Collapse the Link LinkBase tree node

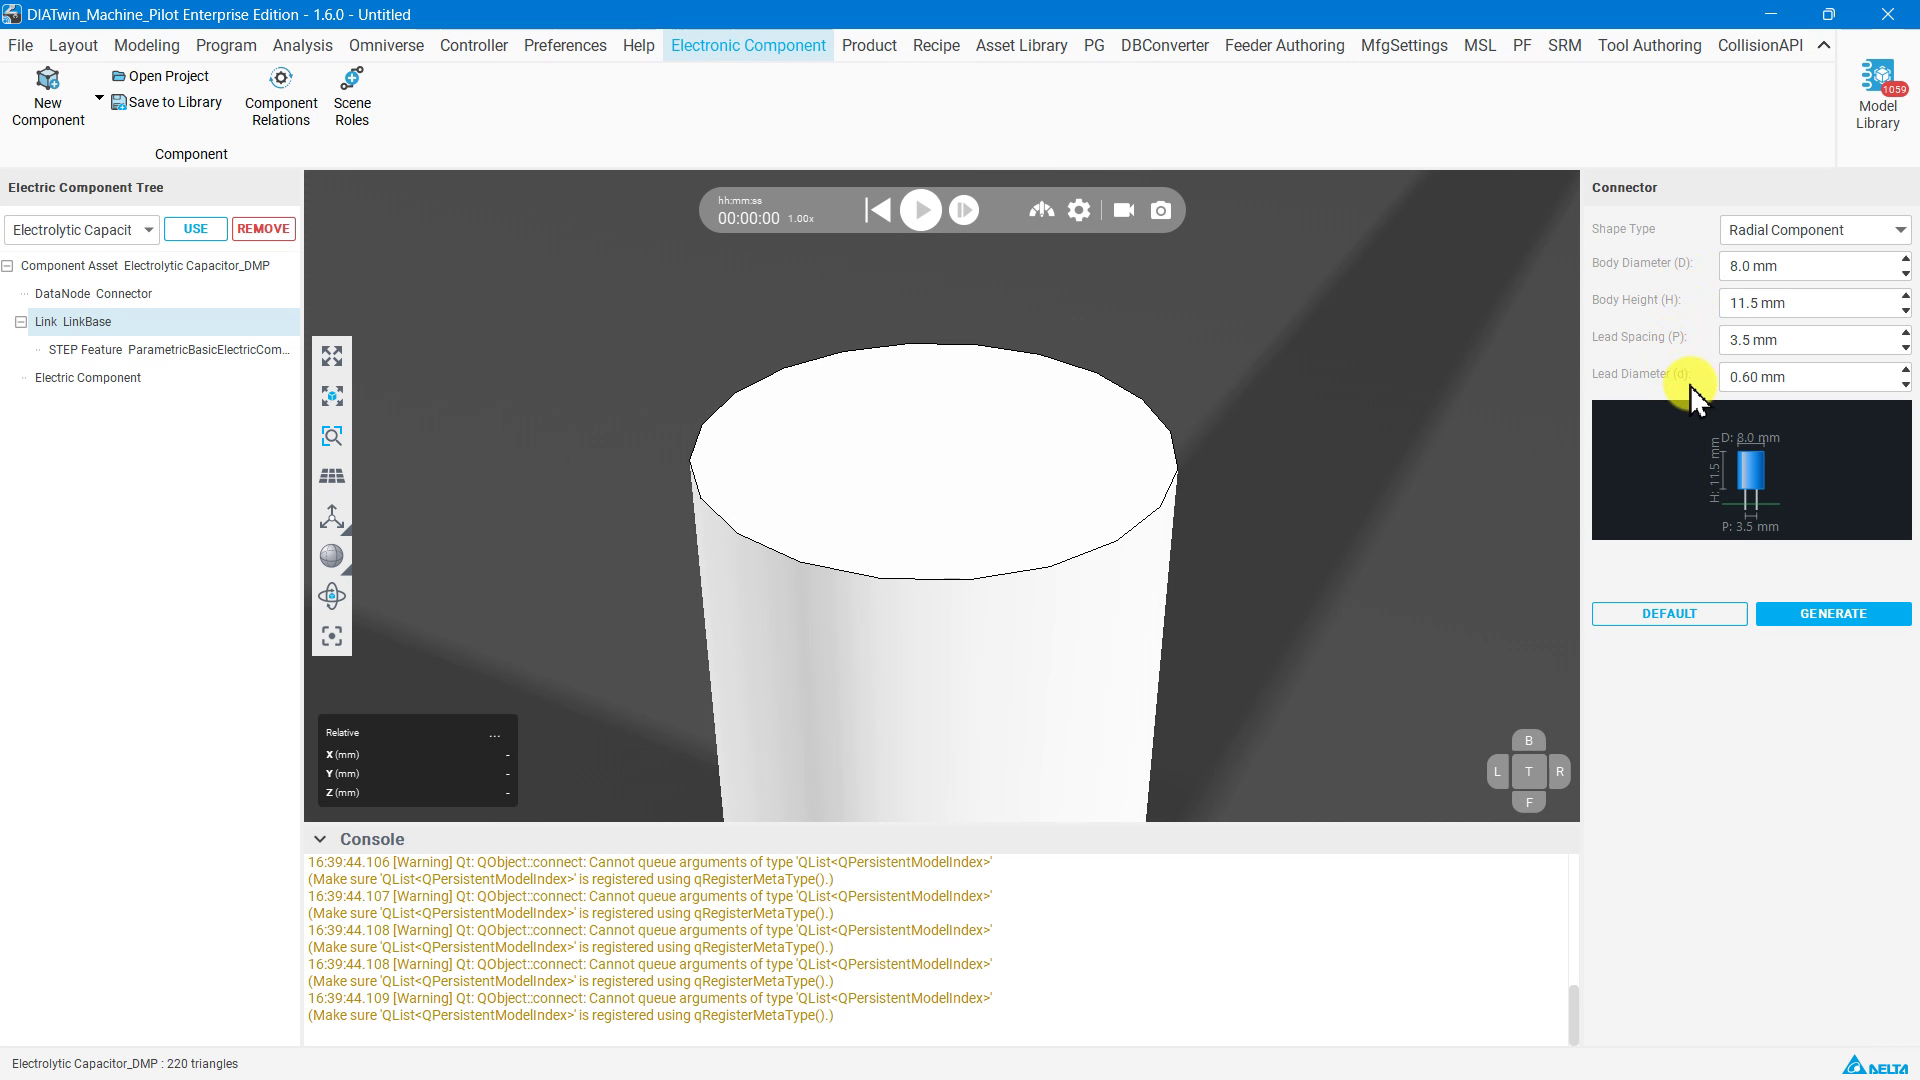point(21,322)
